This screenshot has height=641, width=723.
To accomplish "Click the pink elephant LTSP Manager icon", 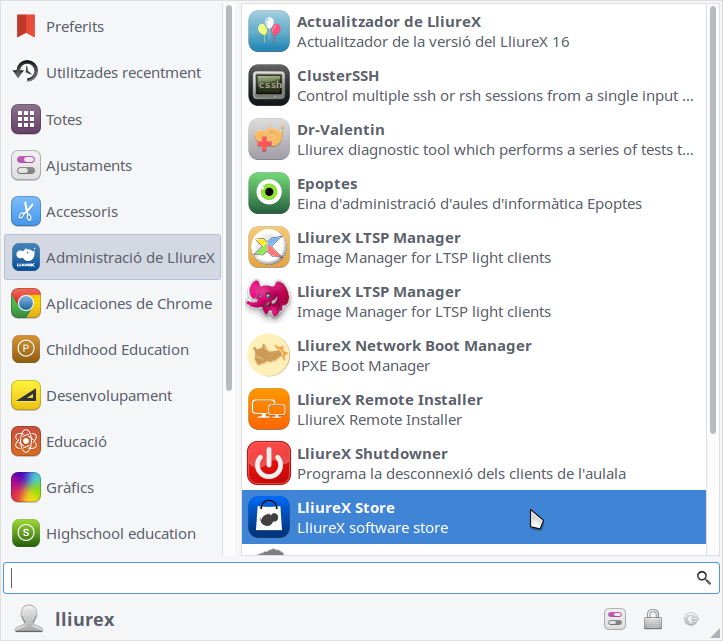I will coord(268,301).
